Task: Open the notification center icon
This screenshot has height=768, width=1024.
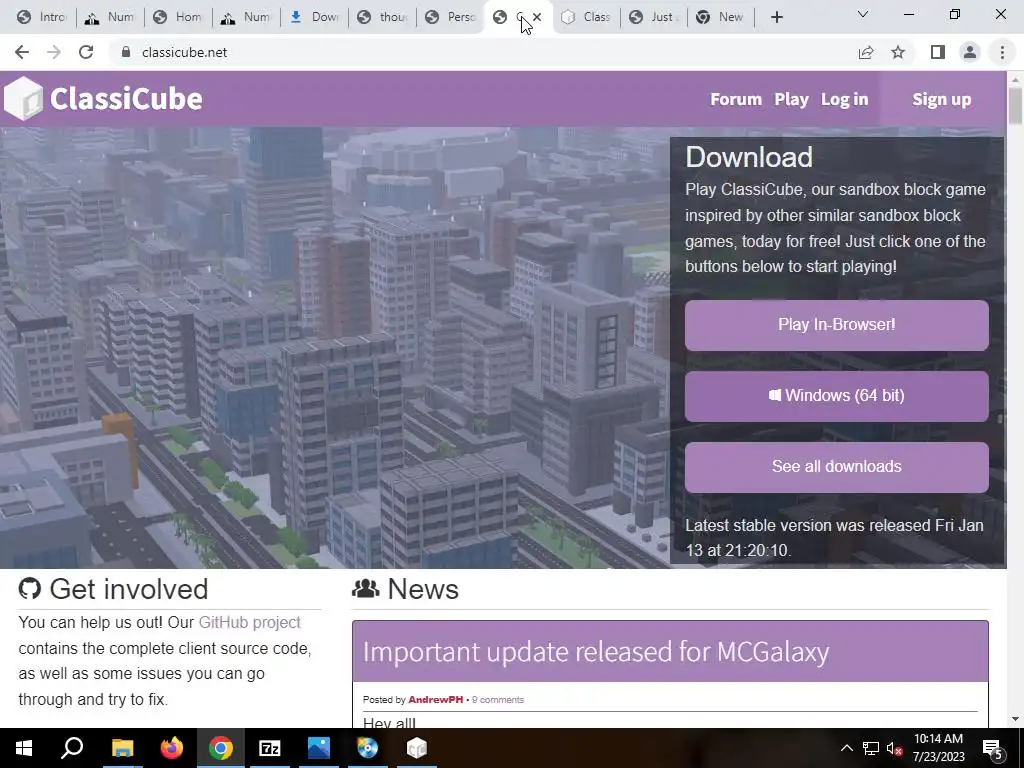Action: (992, 748)
